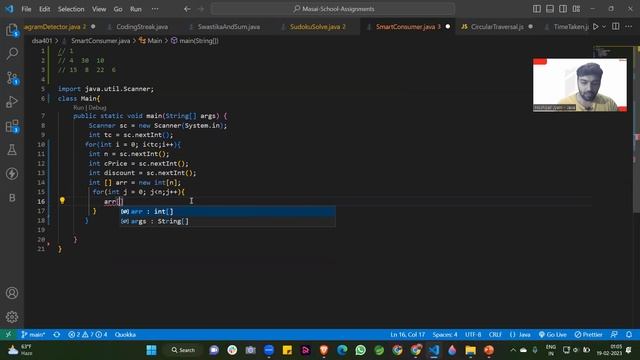Screen dimensions: 640x360
Task: Open the remote window indicator in status bar
Action: pyautogui.click(x=8, y=334)
